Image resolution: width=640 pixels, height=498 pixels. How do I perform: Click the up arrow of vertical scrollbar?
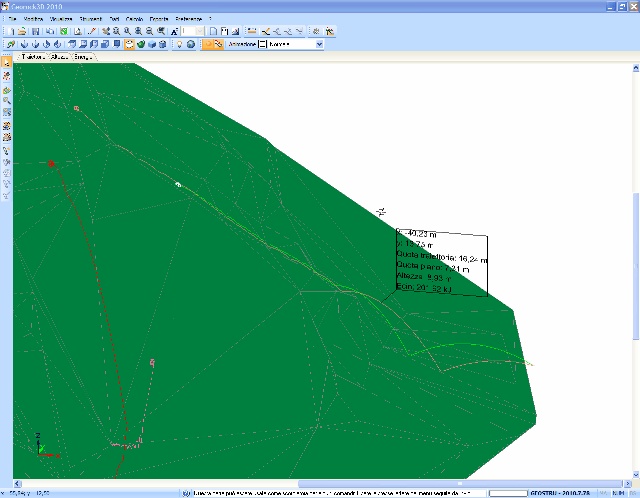pyautogui.click(x=636, y=68)
